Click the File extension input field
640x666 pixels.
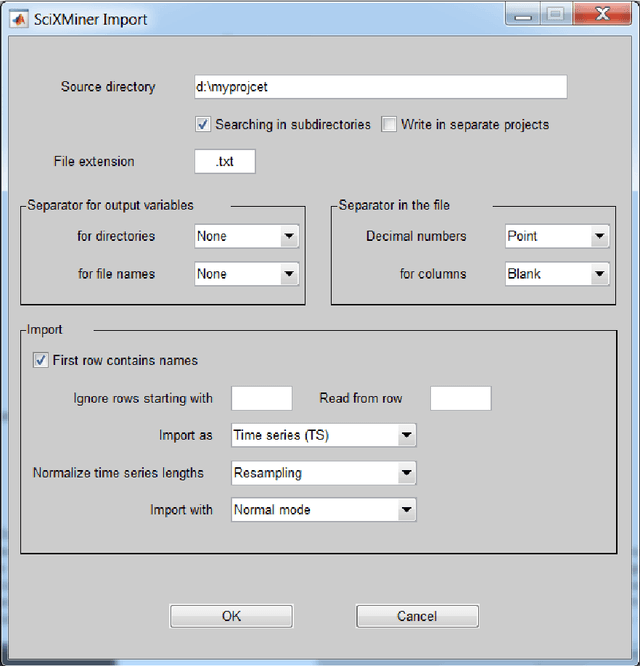click(x=225, y=161)
